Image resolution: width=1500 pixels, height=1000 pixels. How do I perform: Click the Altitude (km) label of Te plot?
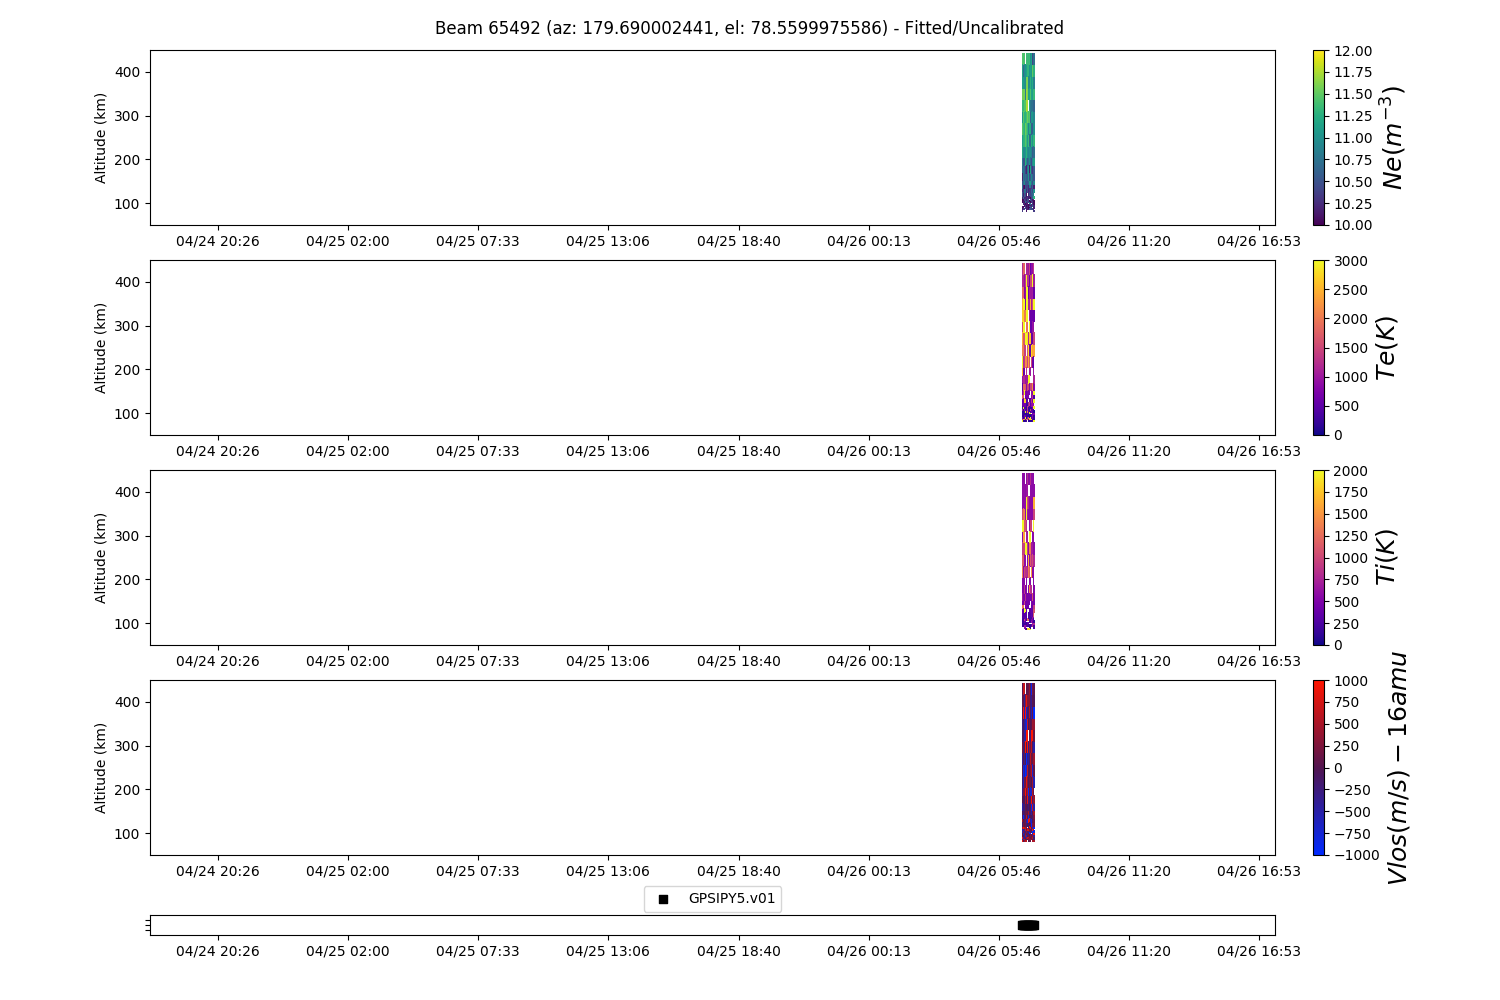click(x=101, y=348)
